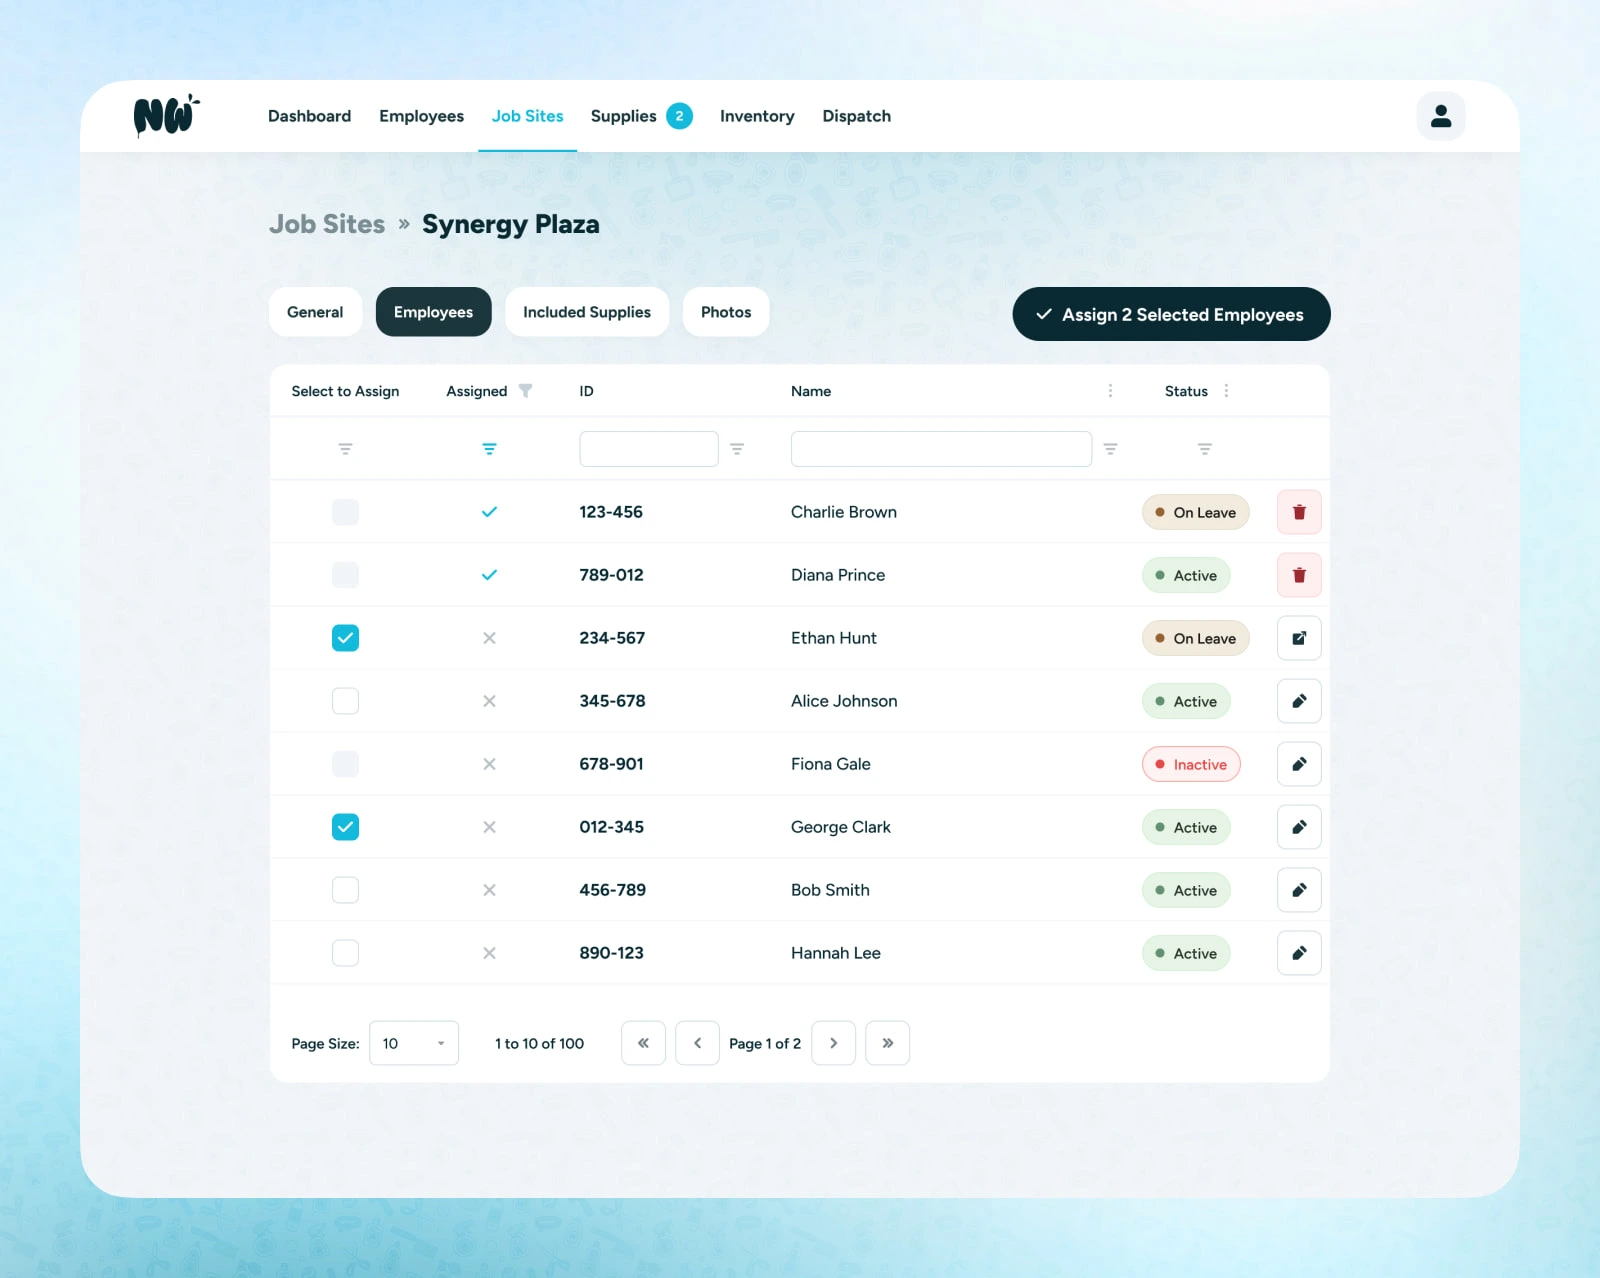
Task: Toggle the checkbox for Diana Prince
Action: [345, 575]
